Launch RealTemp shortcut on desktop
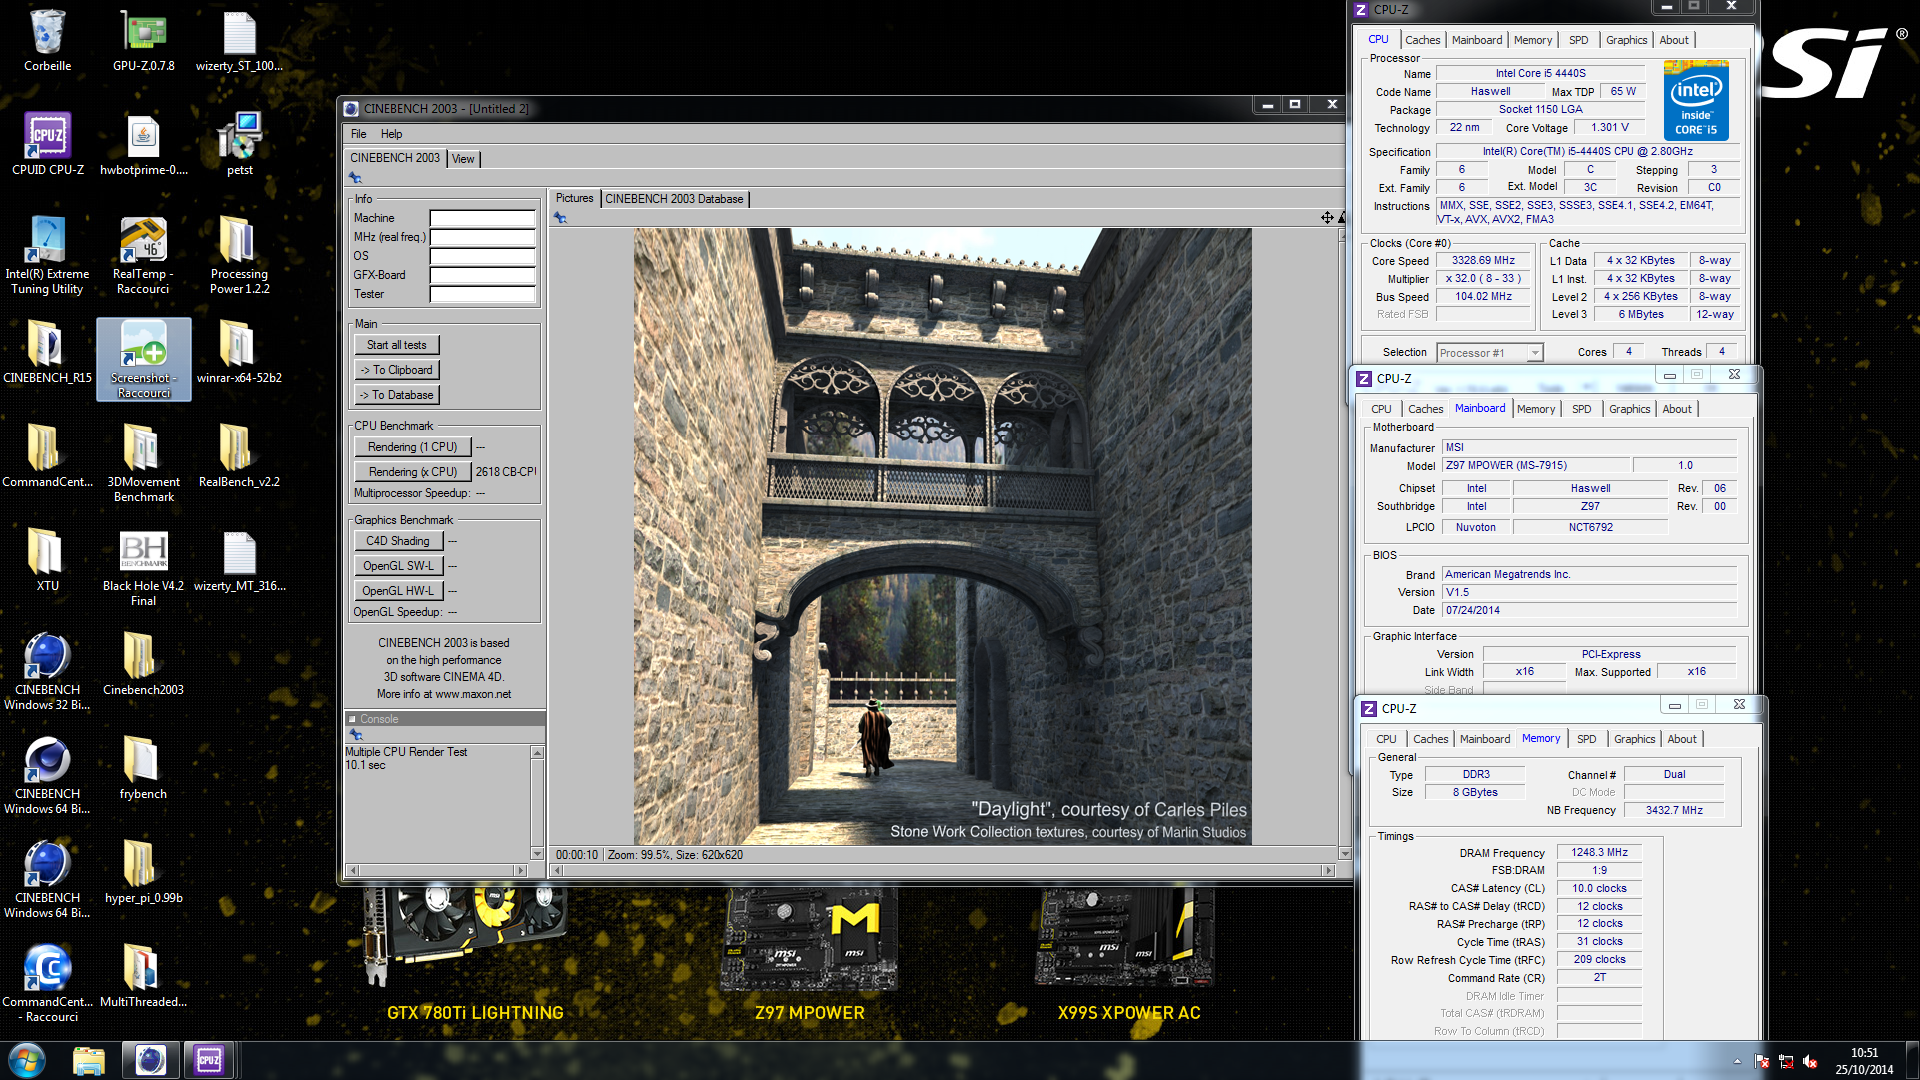The image size is (1920, 1080). click(143, 255)
